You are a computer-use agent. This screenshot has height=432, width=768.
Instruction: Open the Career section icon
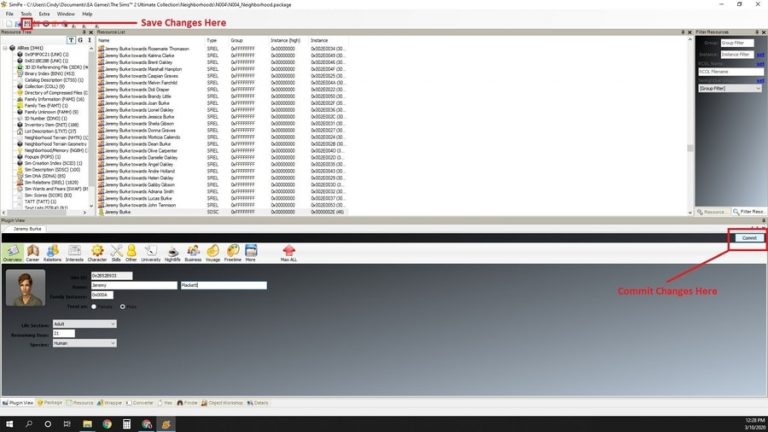31,251
